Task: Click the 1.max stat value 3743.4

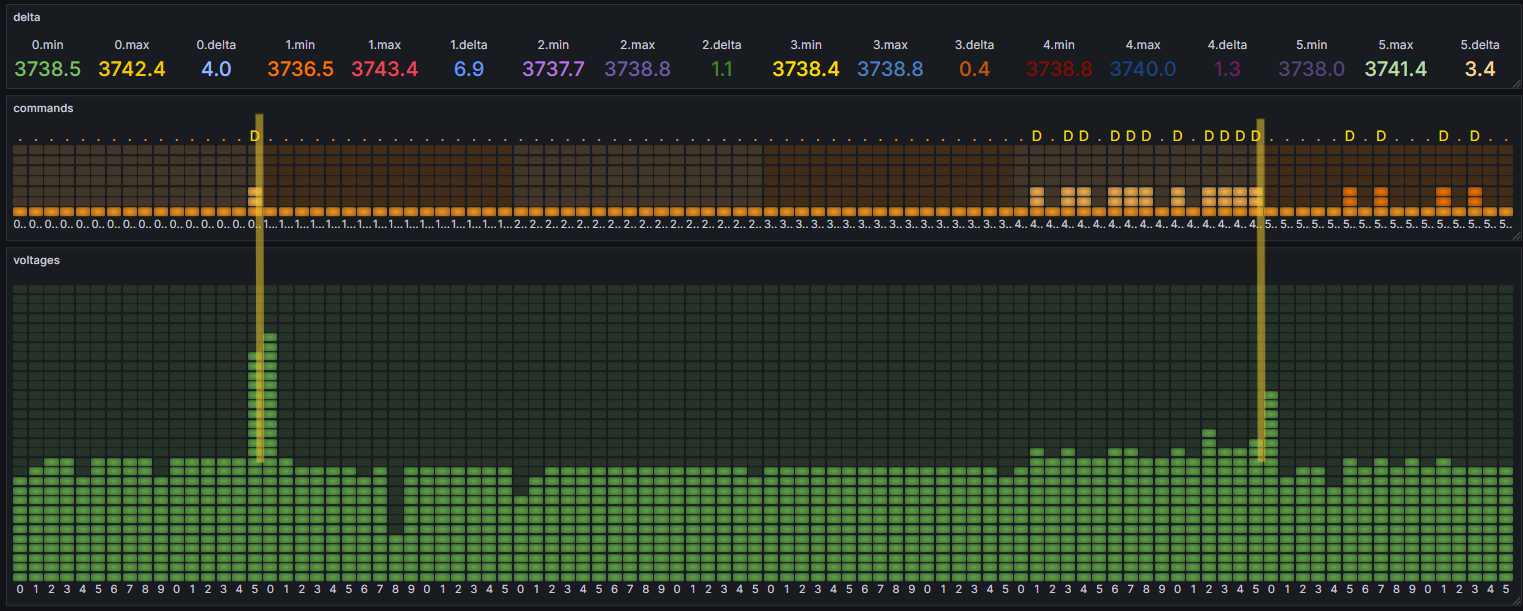Action: point(384,69)
